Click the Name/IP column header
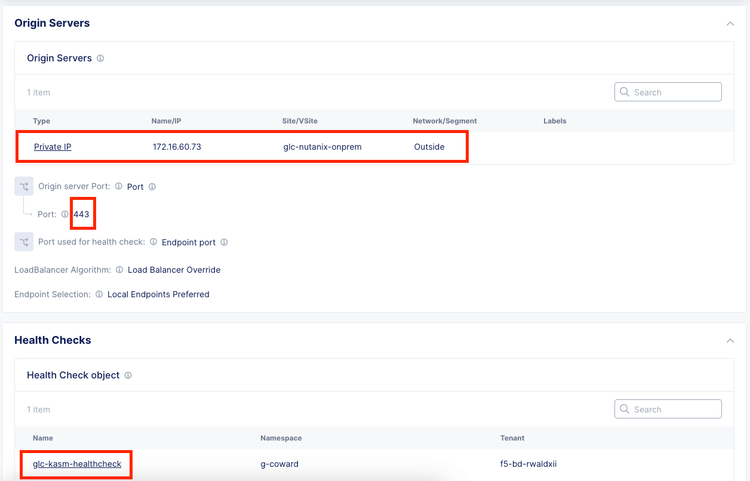The image size is (750, 481). 166,121
